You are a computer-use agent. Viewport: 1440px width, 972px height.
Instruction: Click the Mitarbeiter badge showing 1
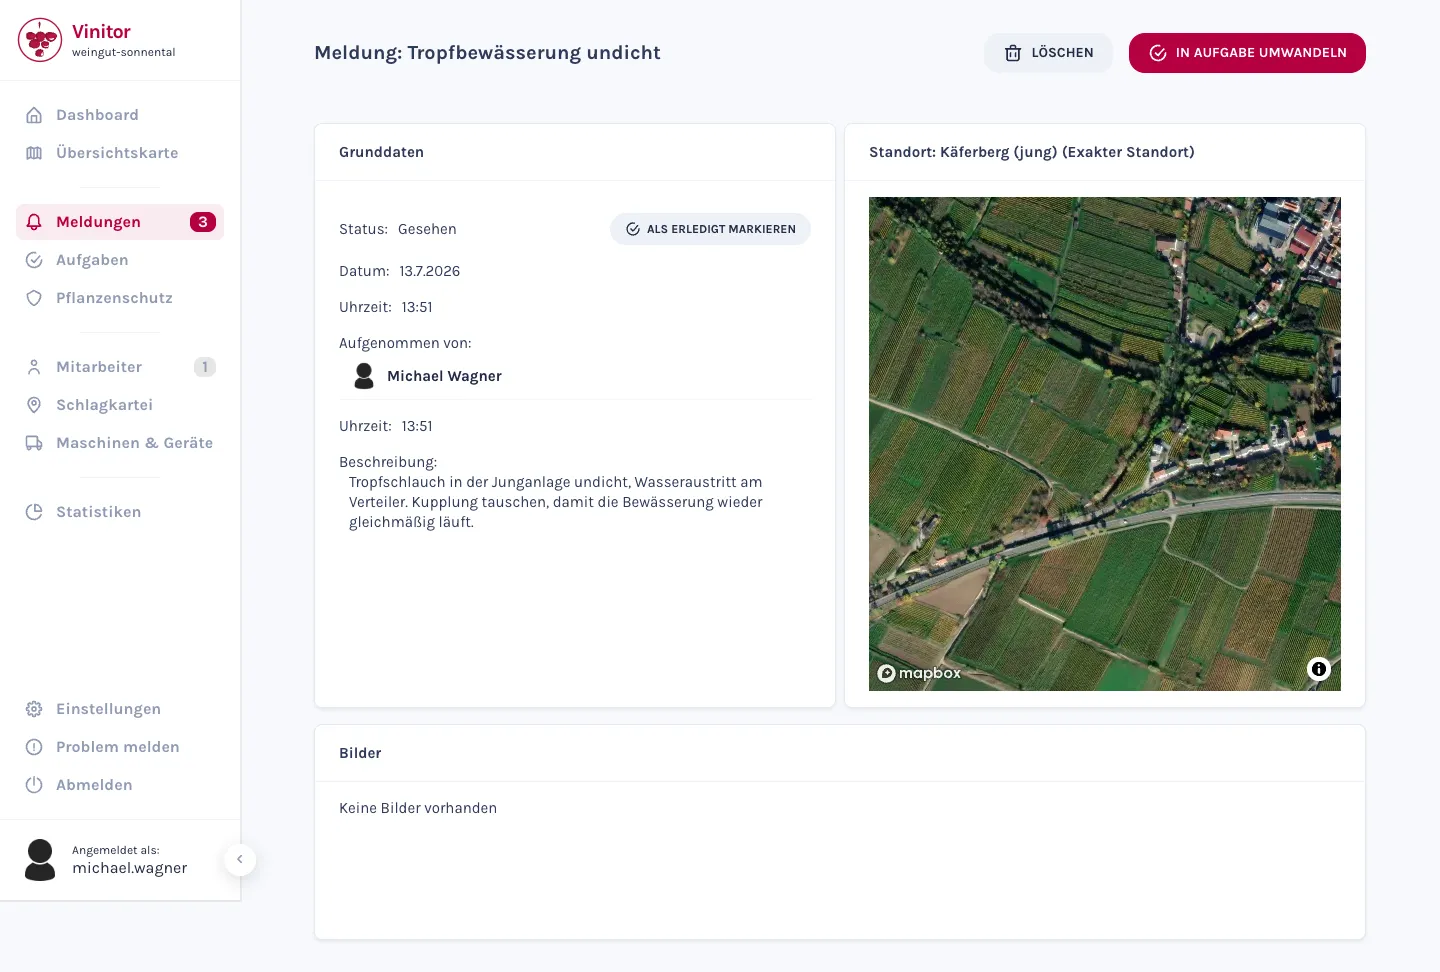point(205,367)
